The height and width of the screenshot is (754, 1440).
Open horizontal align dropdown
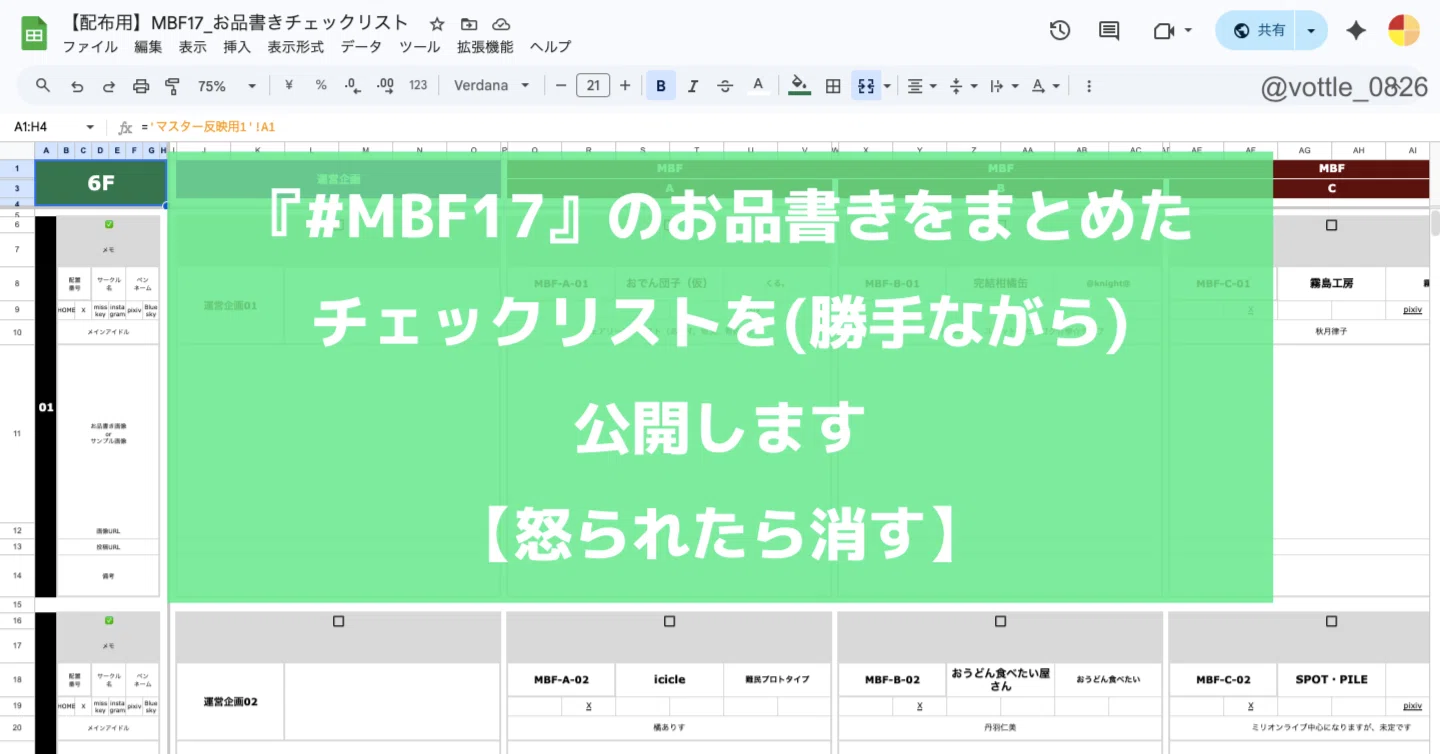pos(921,86)
